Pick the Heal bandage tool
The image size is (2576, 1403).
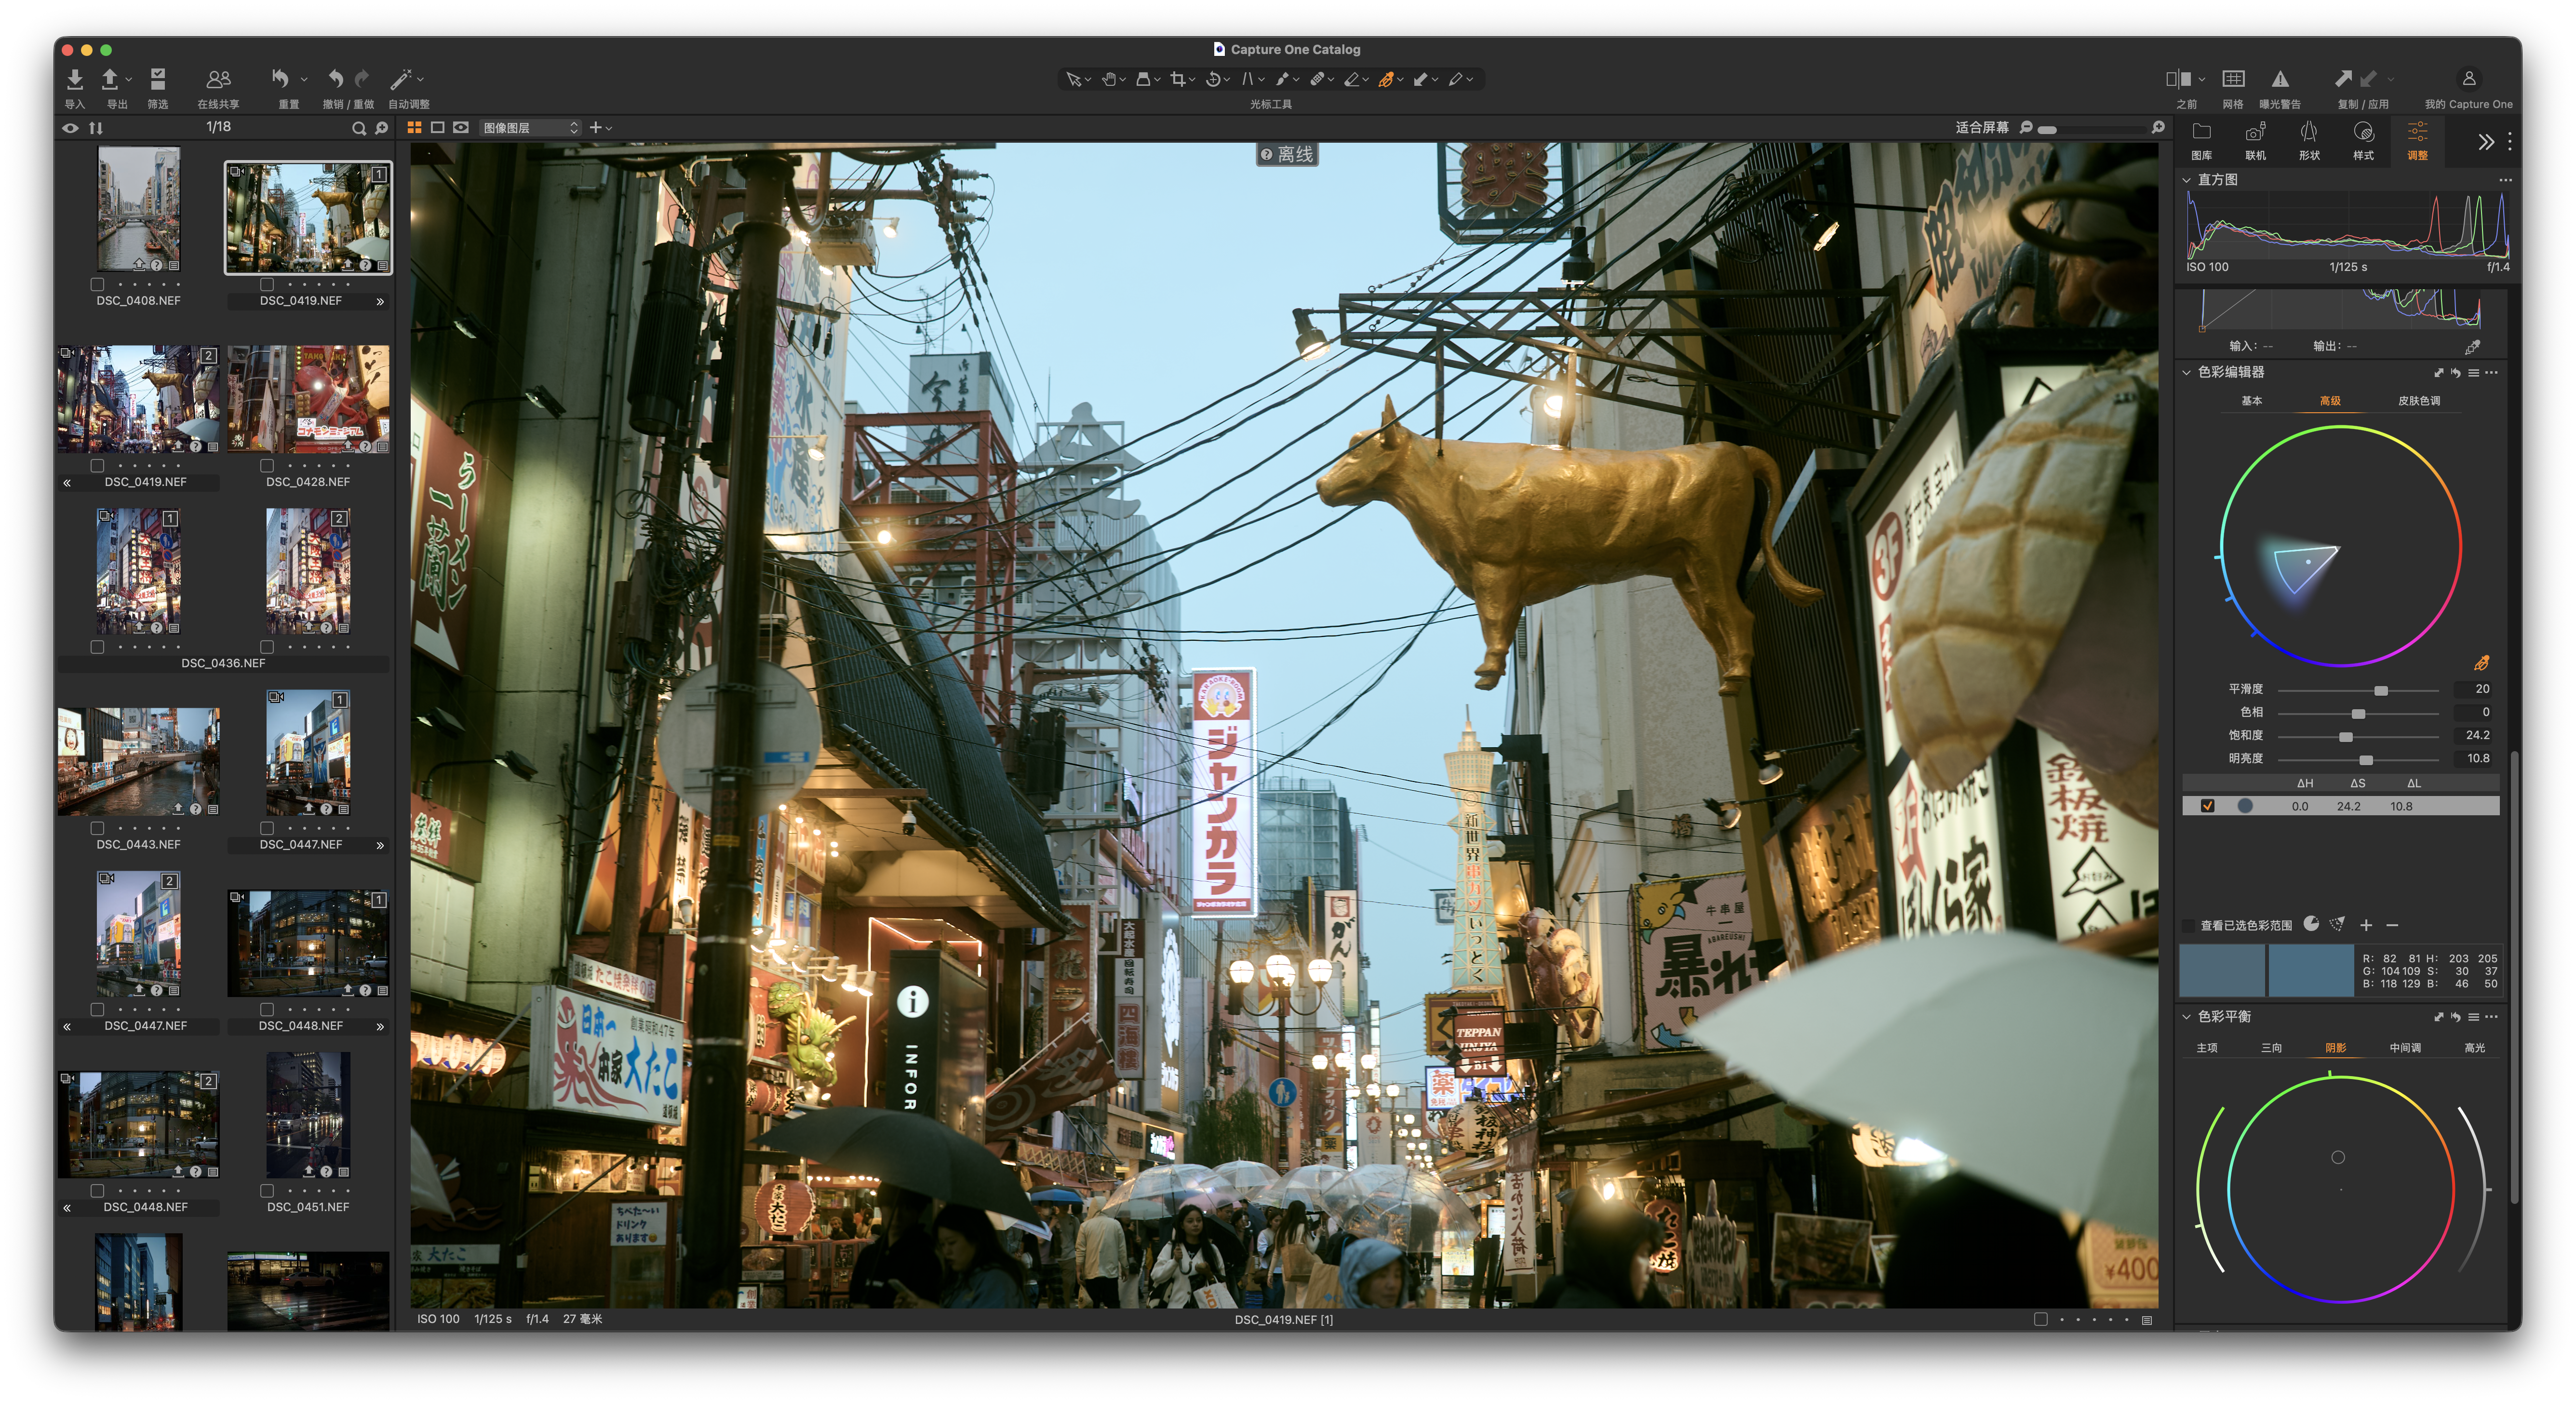click(x=1317, y=79)
